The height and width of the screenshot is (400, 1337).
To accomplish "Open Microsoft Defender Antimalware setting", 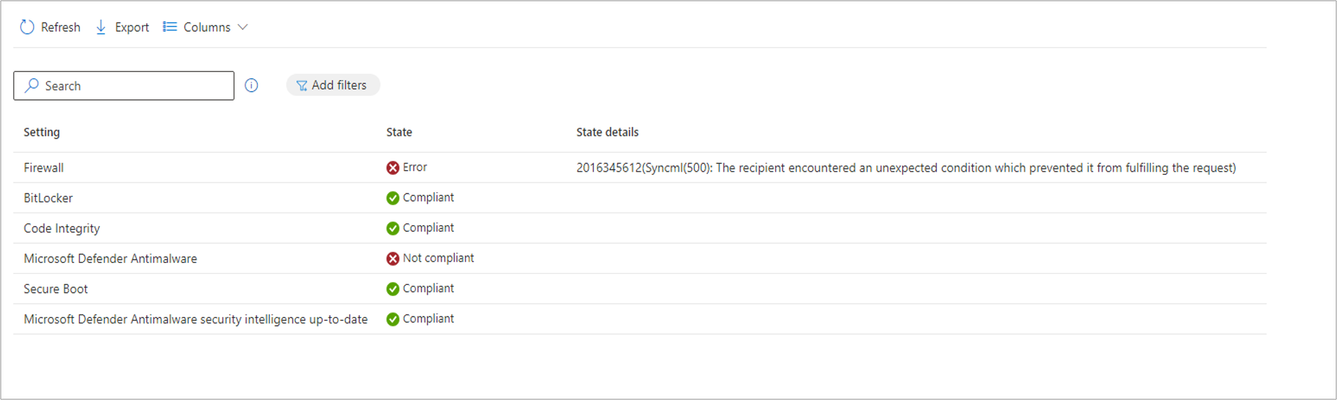I will [110, 258].
